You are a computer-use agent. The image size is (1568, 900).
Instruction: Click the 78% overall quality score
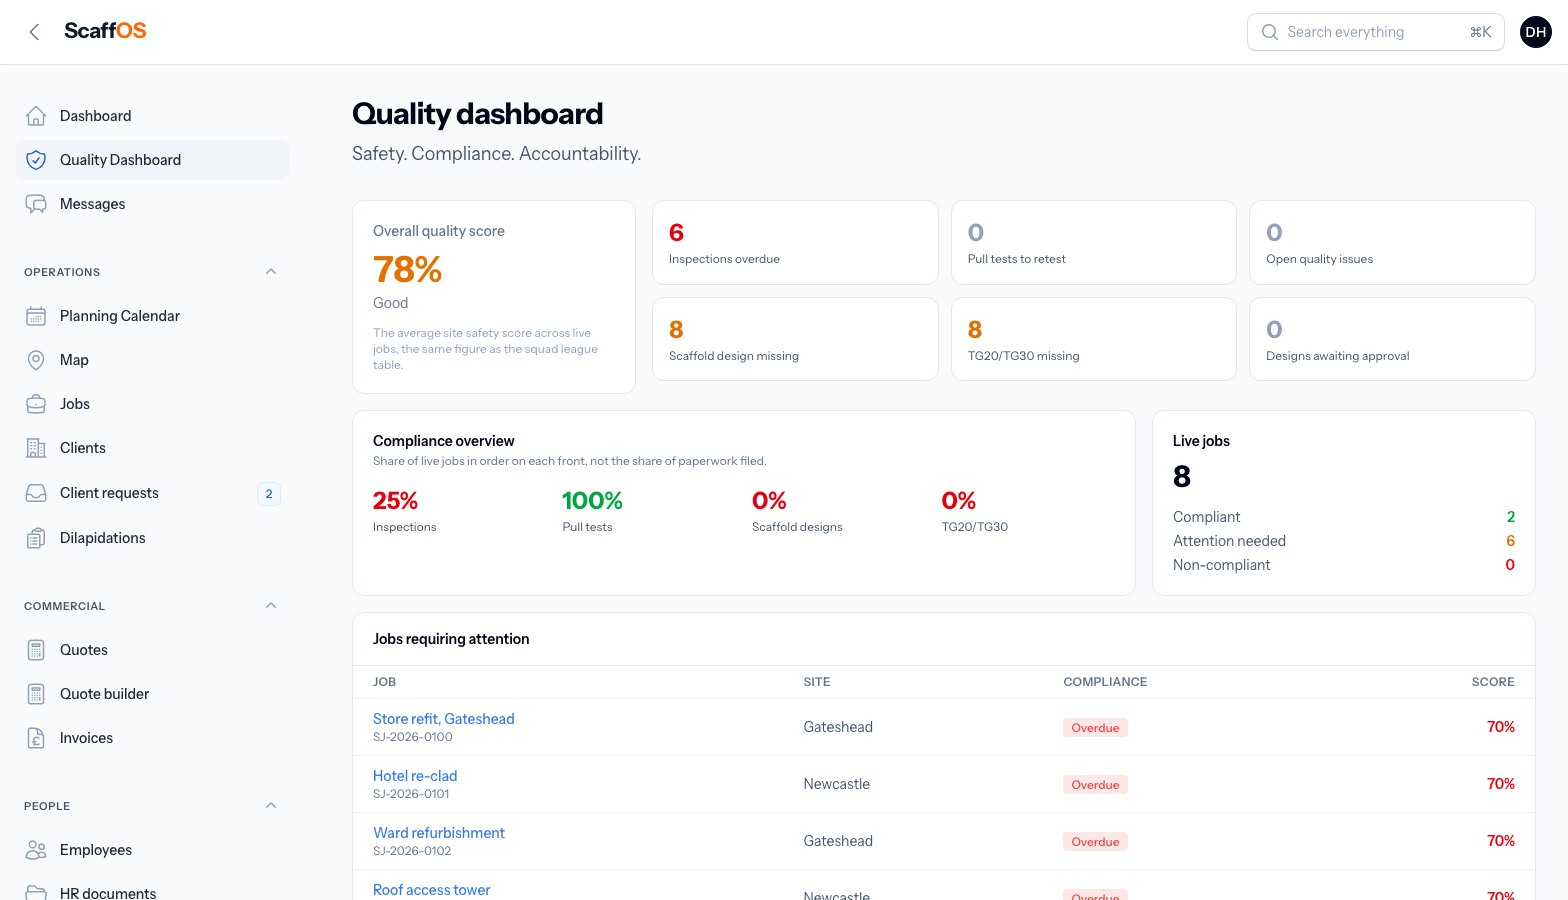(407, 269)
